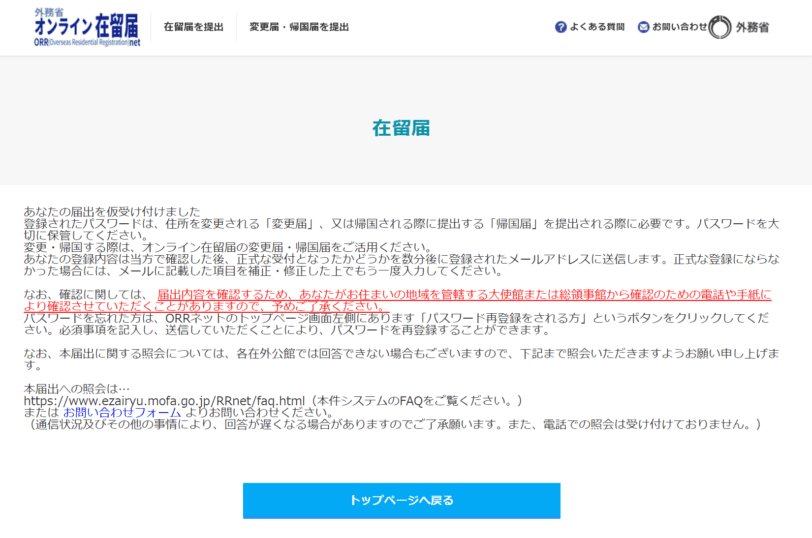This screenshot has height=538, width=812.
Task: Open the よくある質問 link
Action: pyautogui.click(x=597, y=27)
